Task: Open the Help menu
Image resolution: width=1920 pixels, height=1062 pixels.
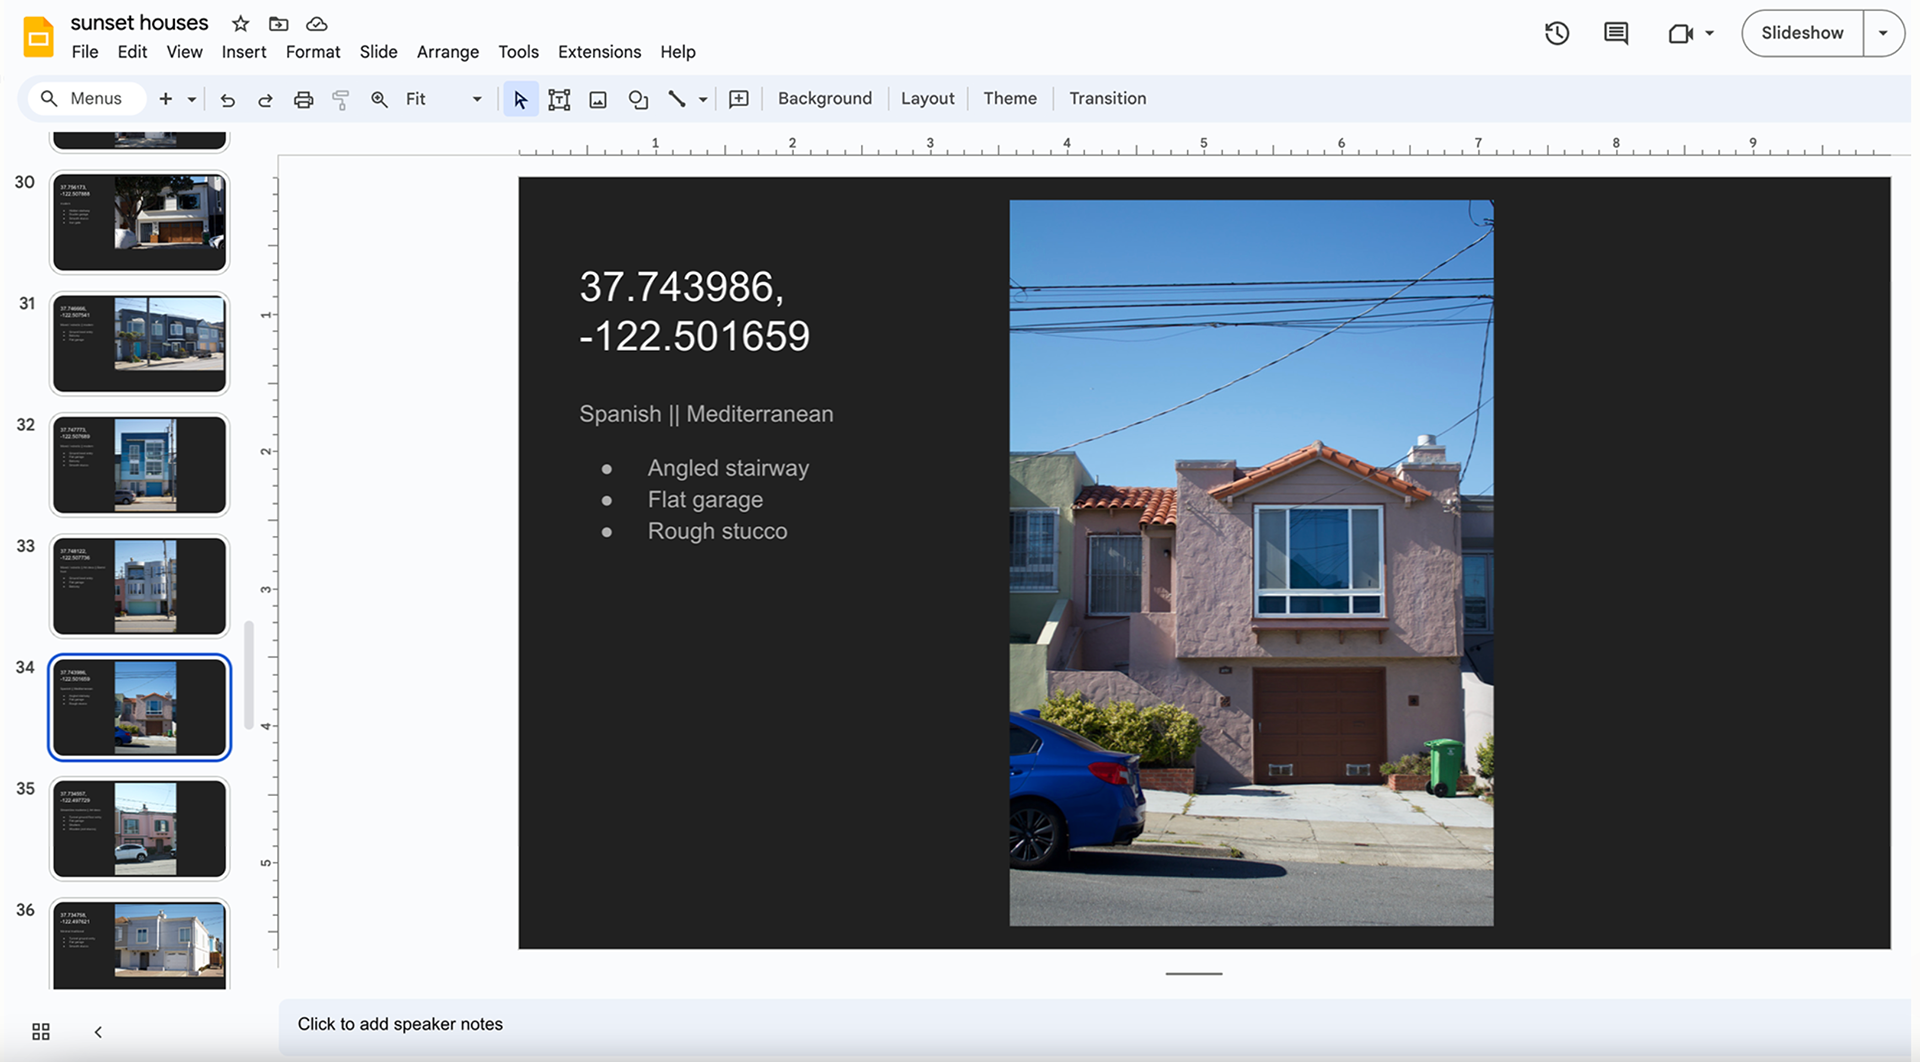Action: [677, 52]
